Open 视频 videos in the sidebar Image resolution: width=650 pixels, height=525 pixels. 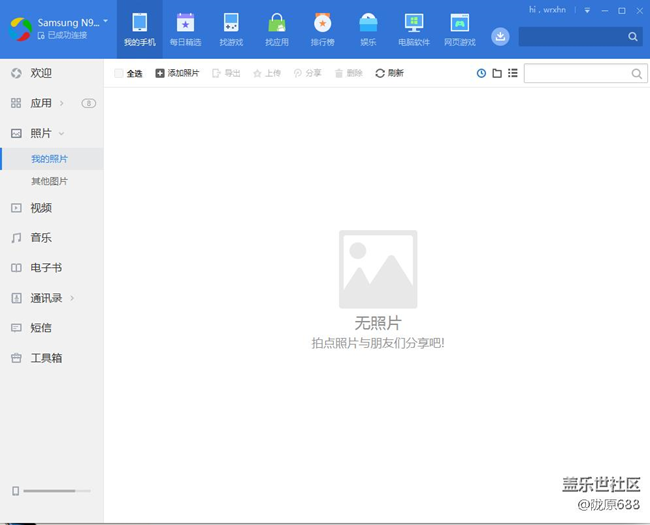coord(41,208)
